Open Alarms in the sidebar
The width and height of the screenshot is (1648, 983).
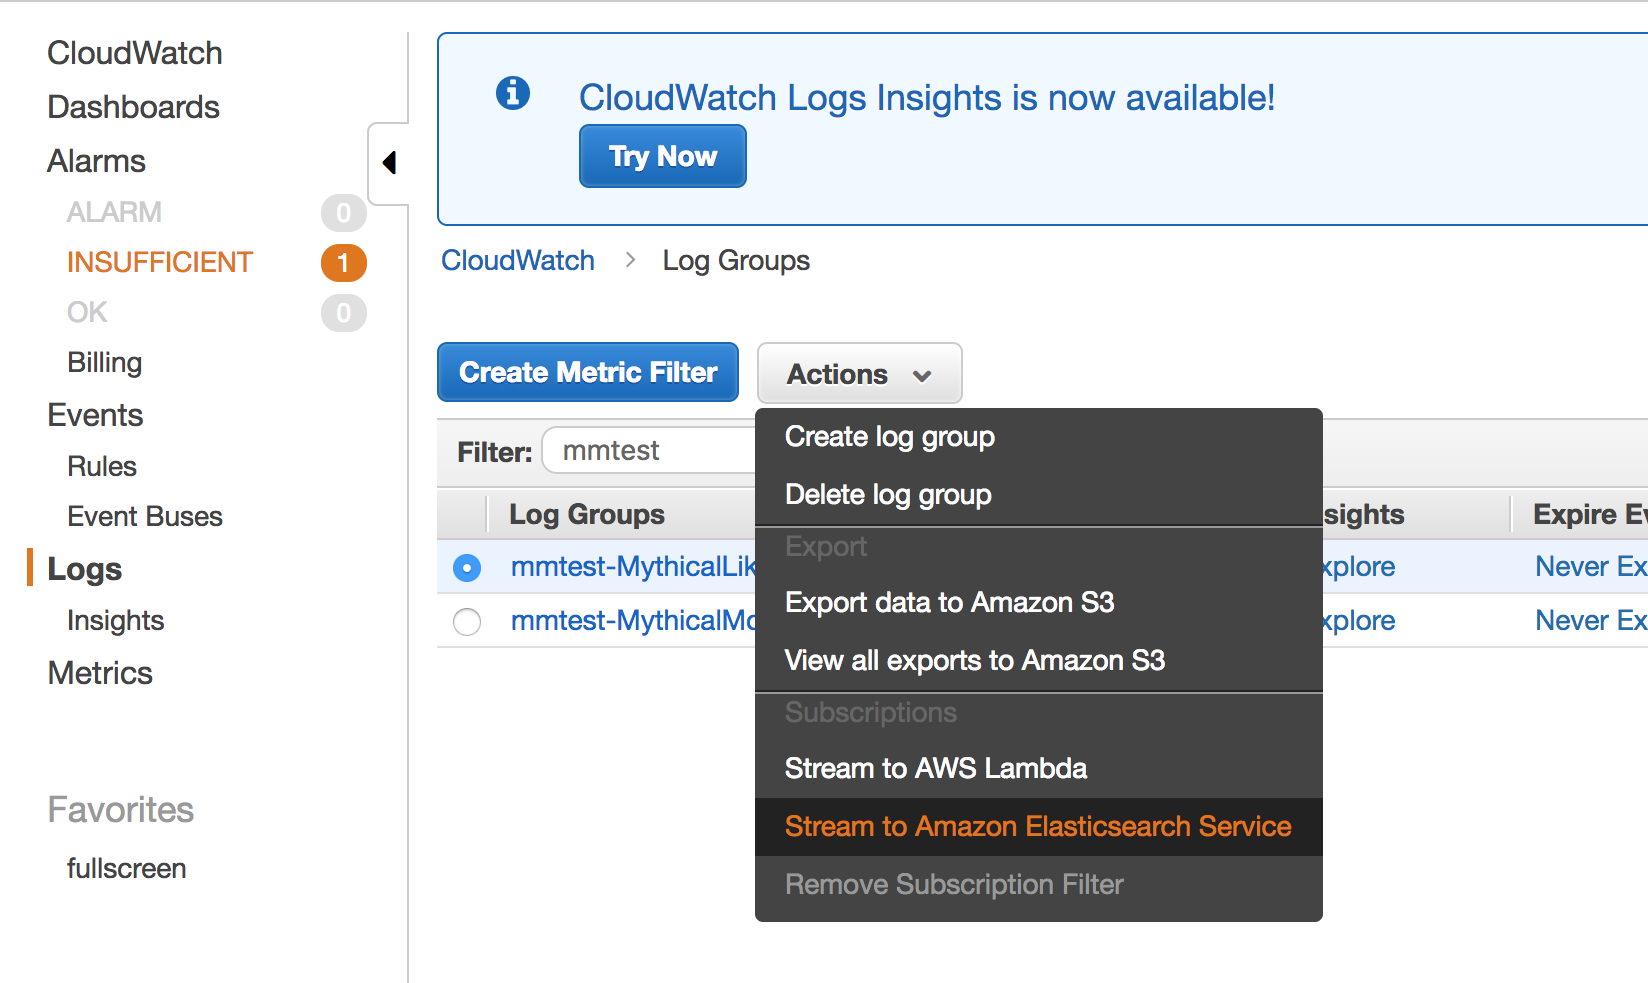pos(97,161)
